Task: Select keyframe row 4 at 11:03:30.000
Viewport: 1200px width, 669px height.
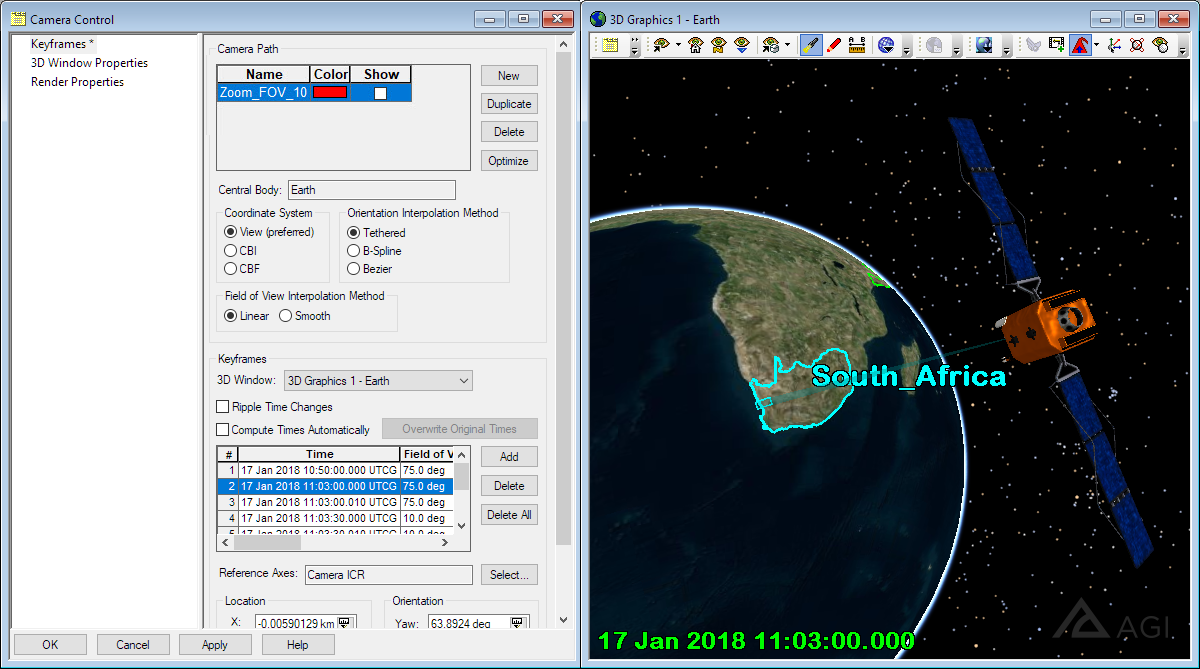Action: [x=335, y=518]
